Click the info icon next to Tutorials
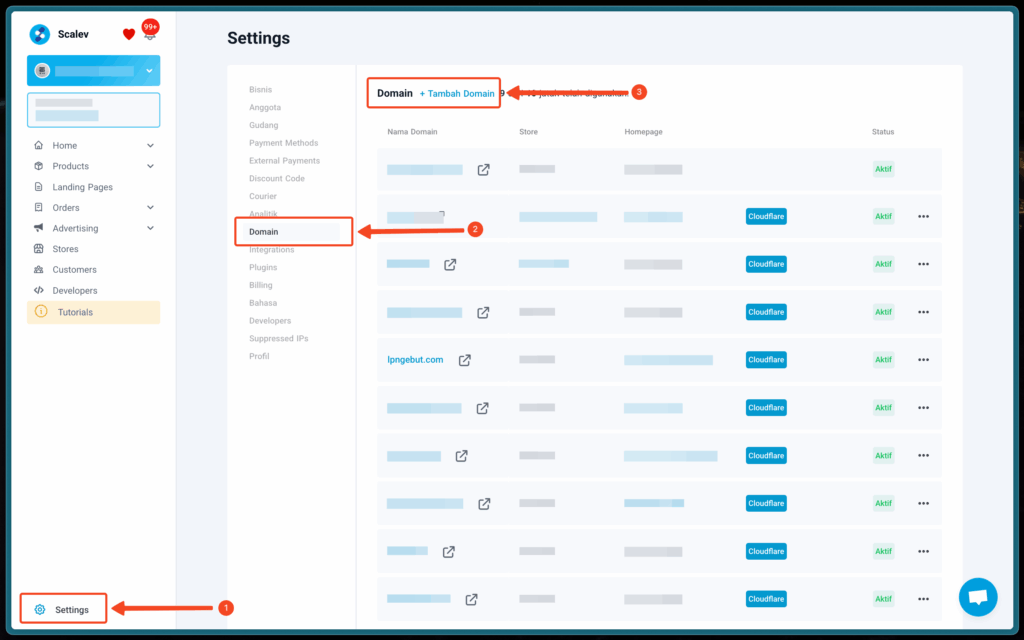This screenshot has width=1024, height=640. coord(40,311)
